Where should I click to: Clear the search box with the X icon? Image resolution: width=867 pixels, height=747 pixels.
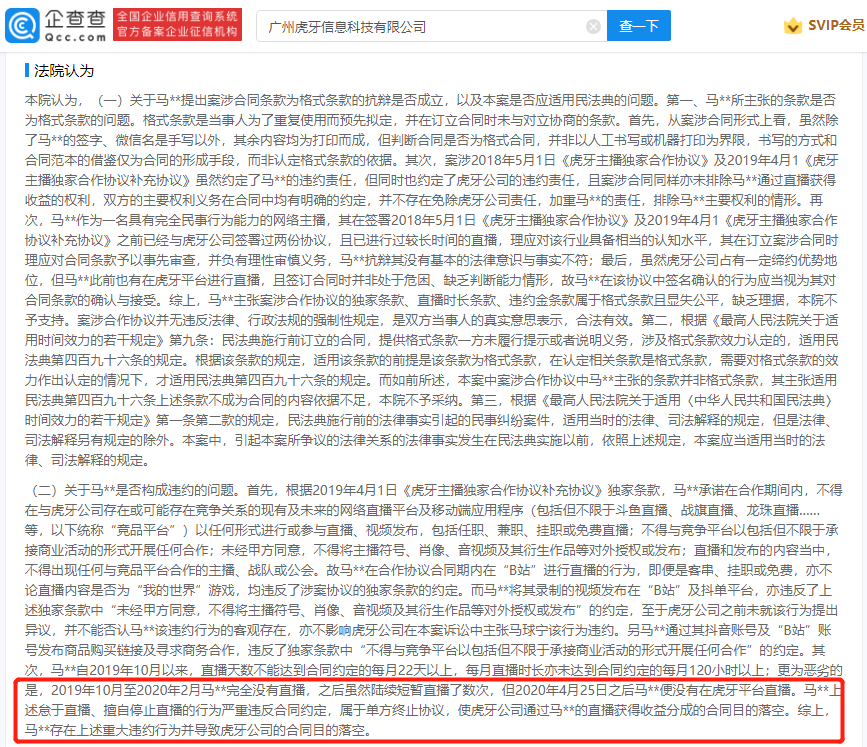coord(593,27)
